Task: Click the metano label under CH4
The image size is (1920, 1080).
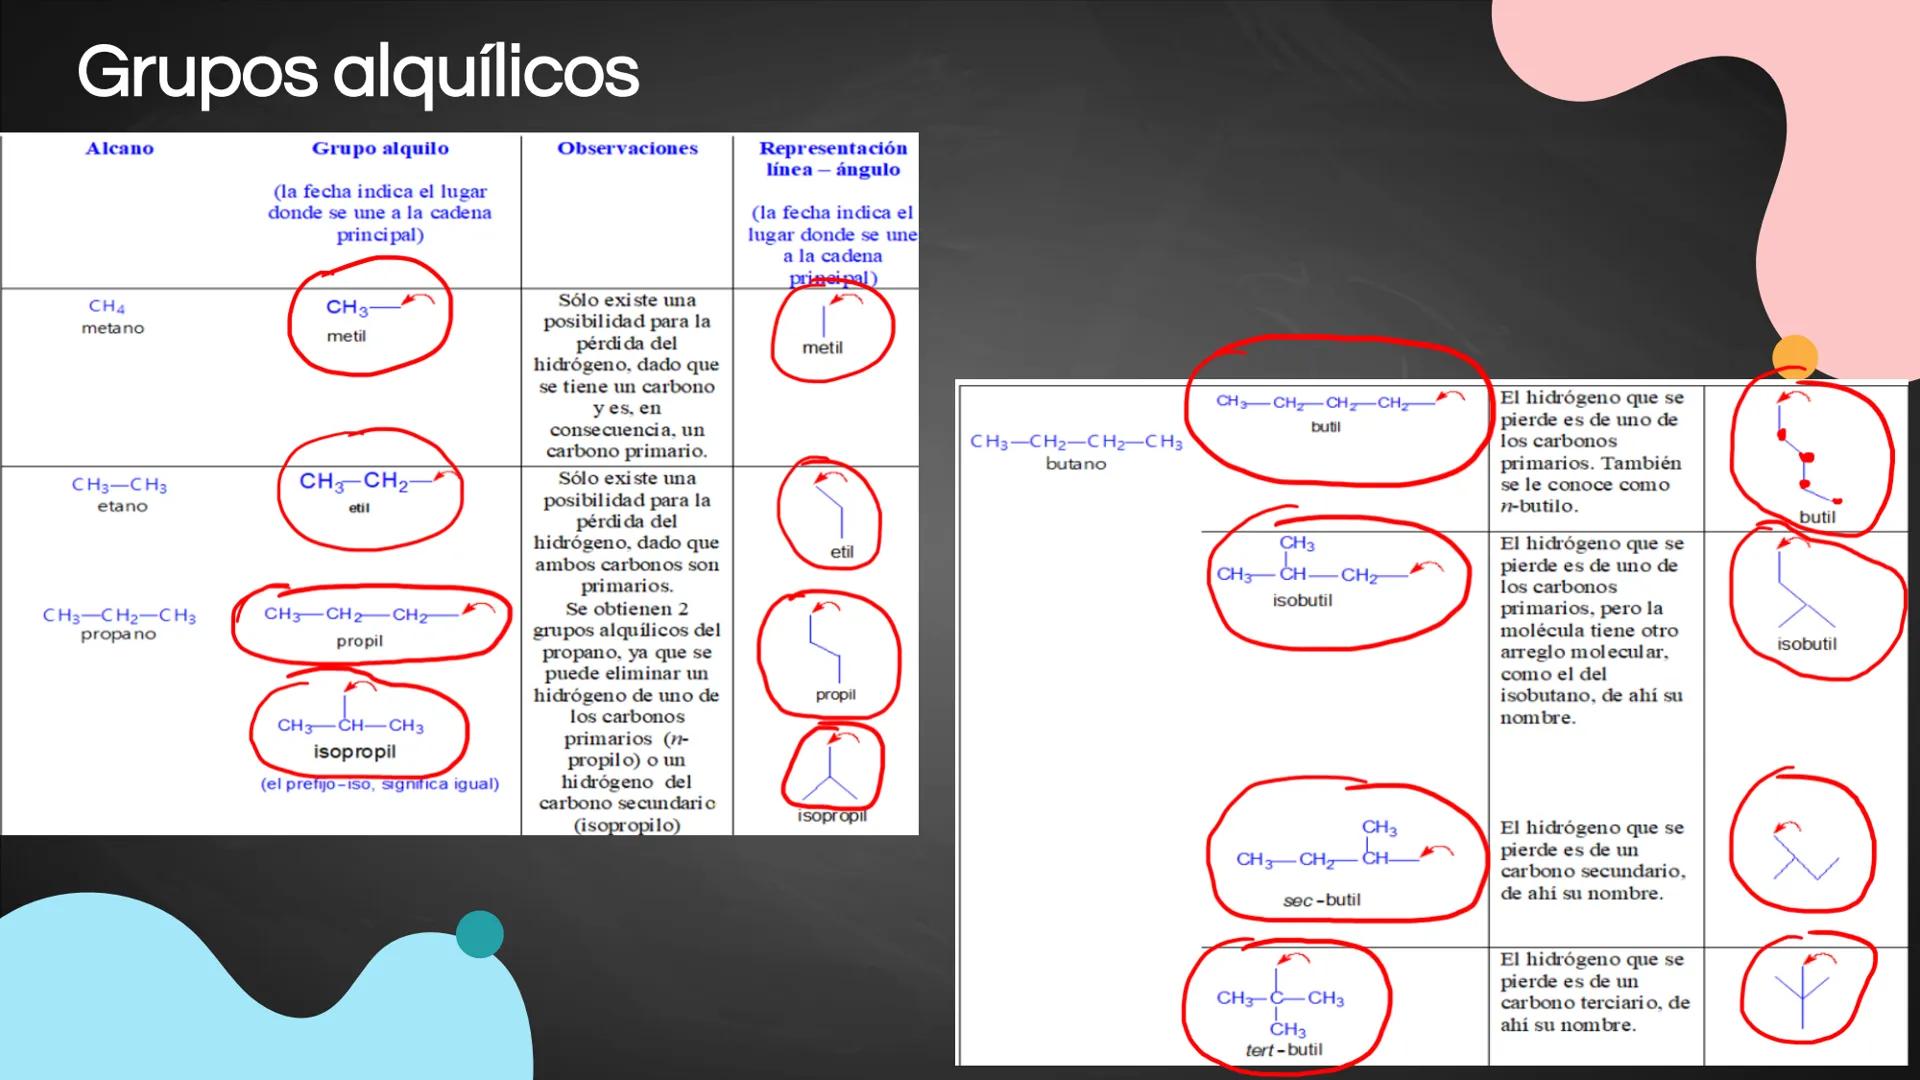Action: [x=113, y=327]
